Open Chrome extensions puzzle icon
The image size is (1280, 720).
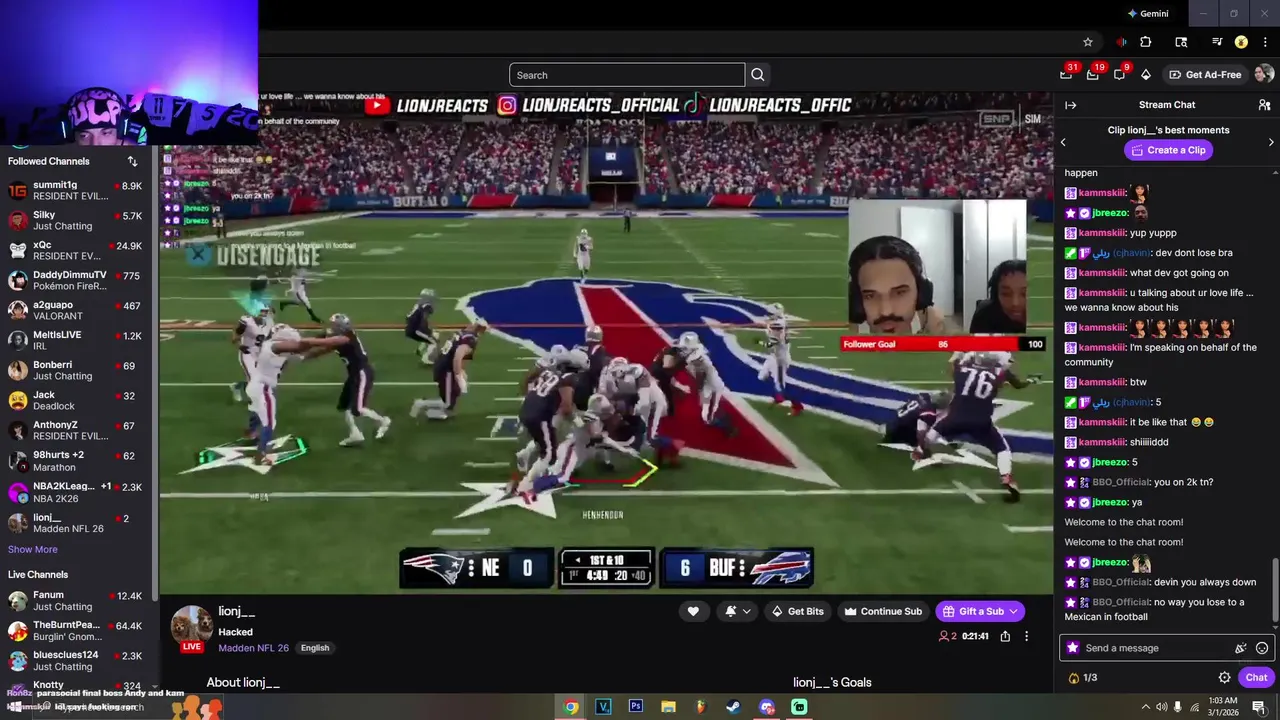tap(1146, 42)
